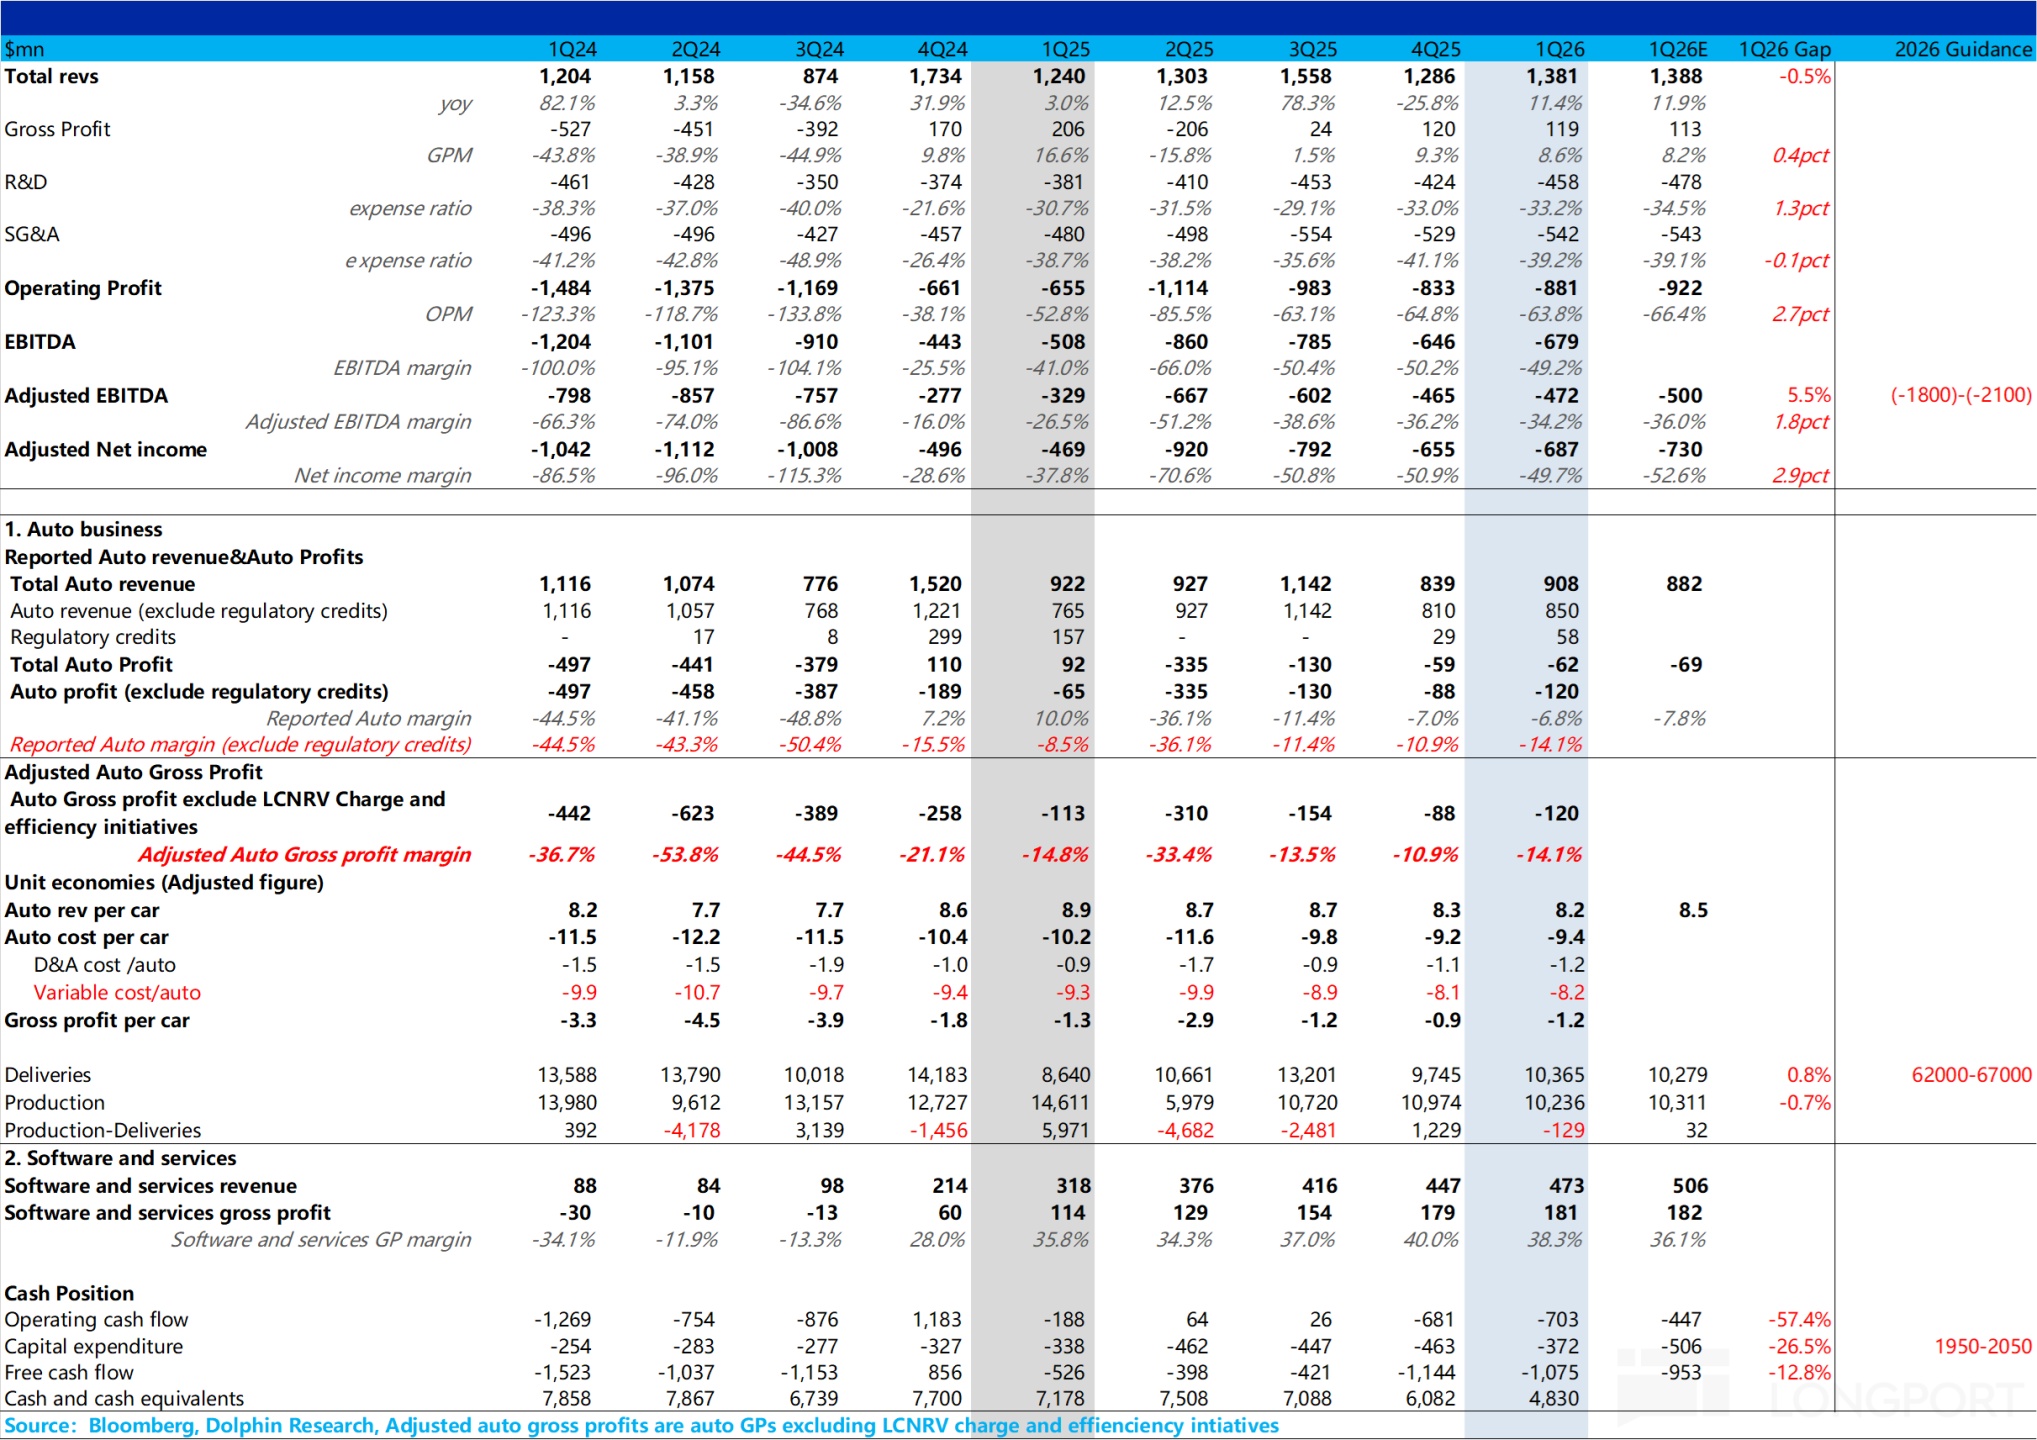Click the 1Q26 Production-Deliveries value -129
Screen dimensions: 2037x1440
click(1563, 1130)
